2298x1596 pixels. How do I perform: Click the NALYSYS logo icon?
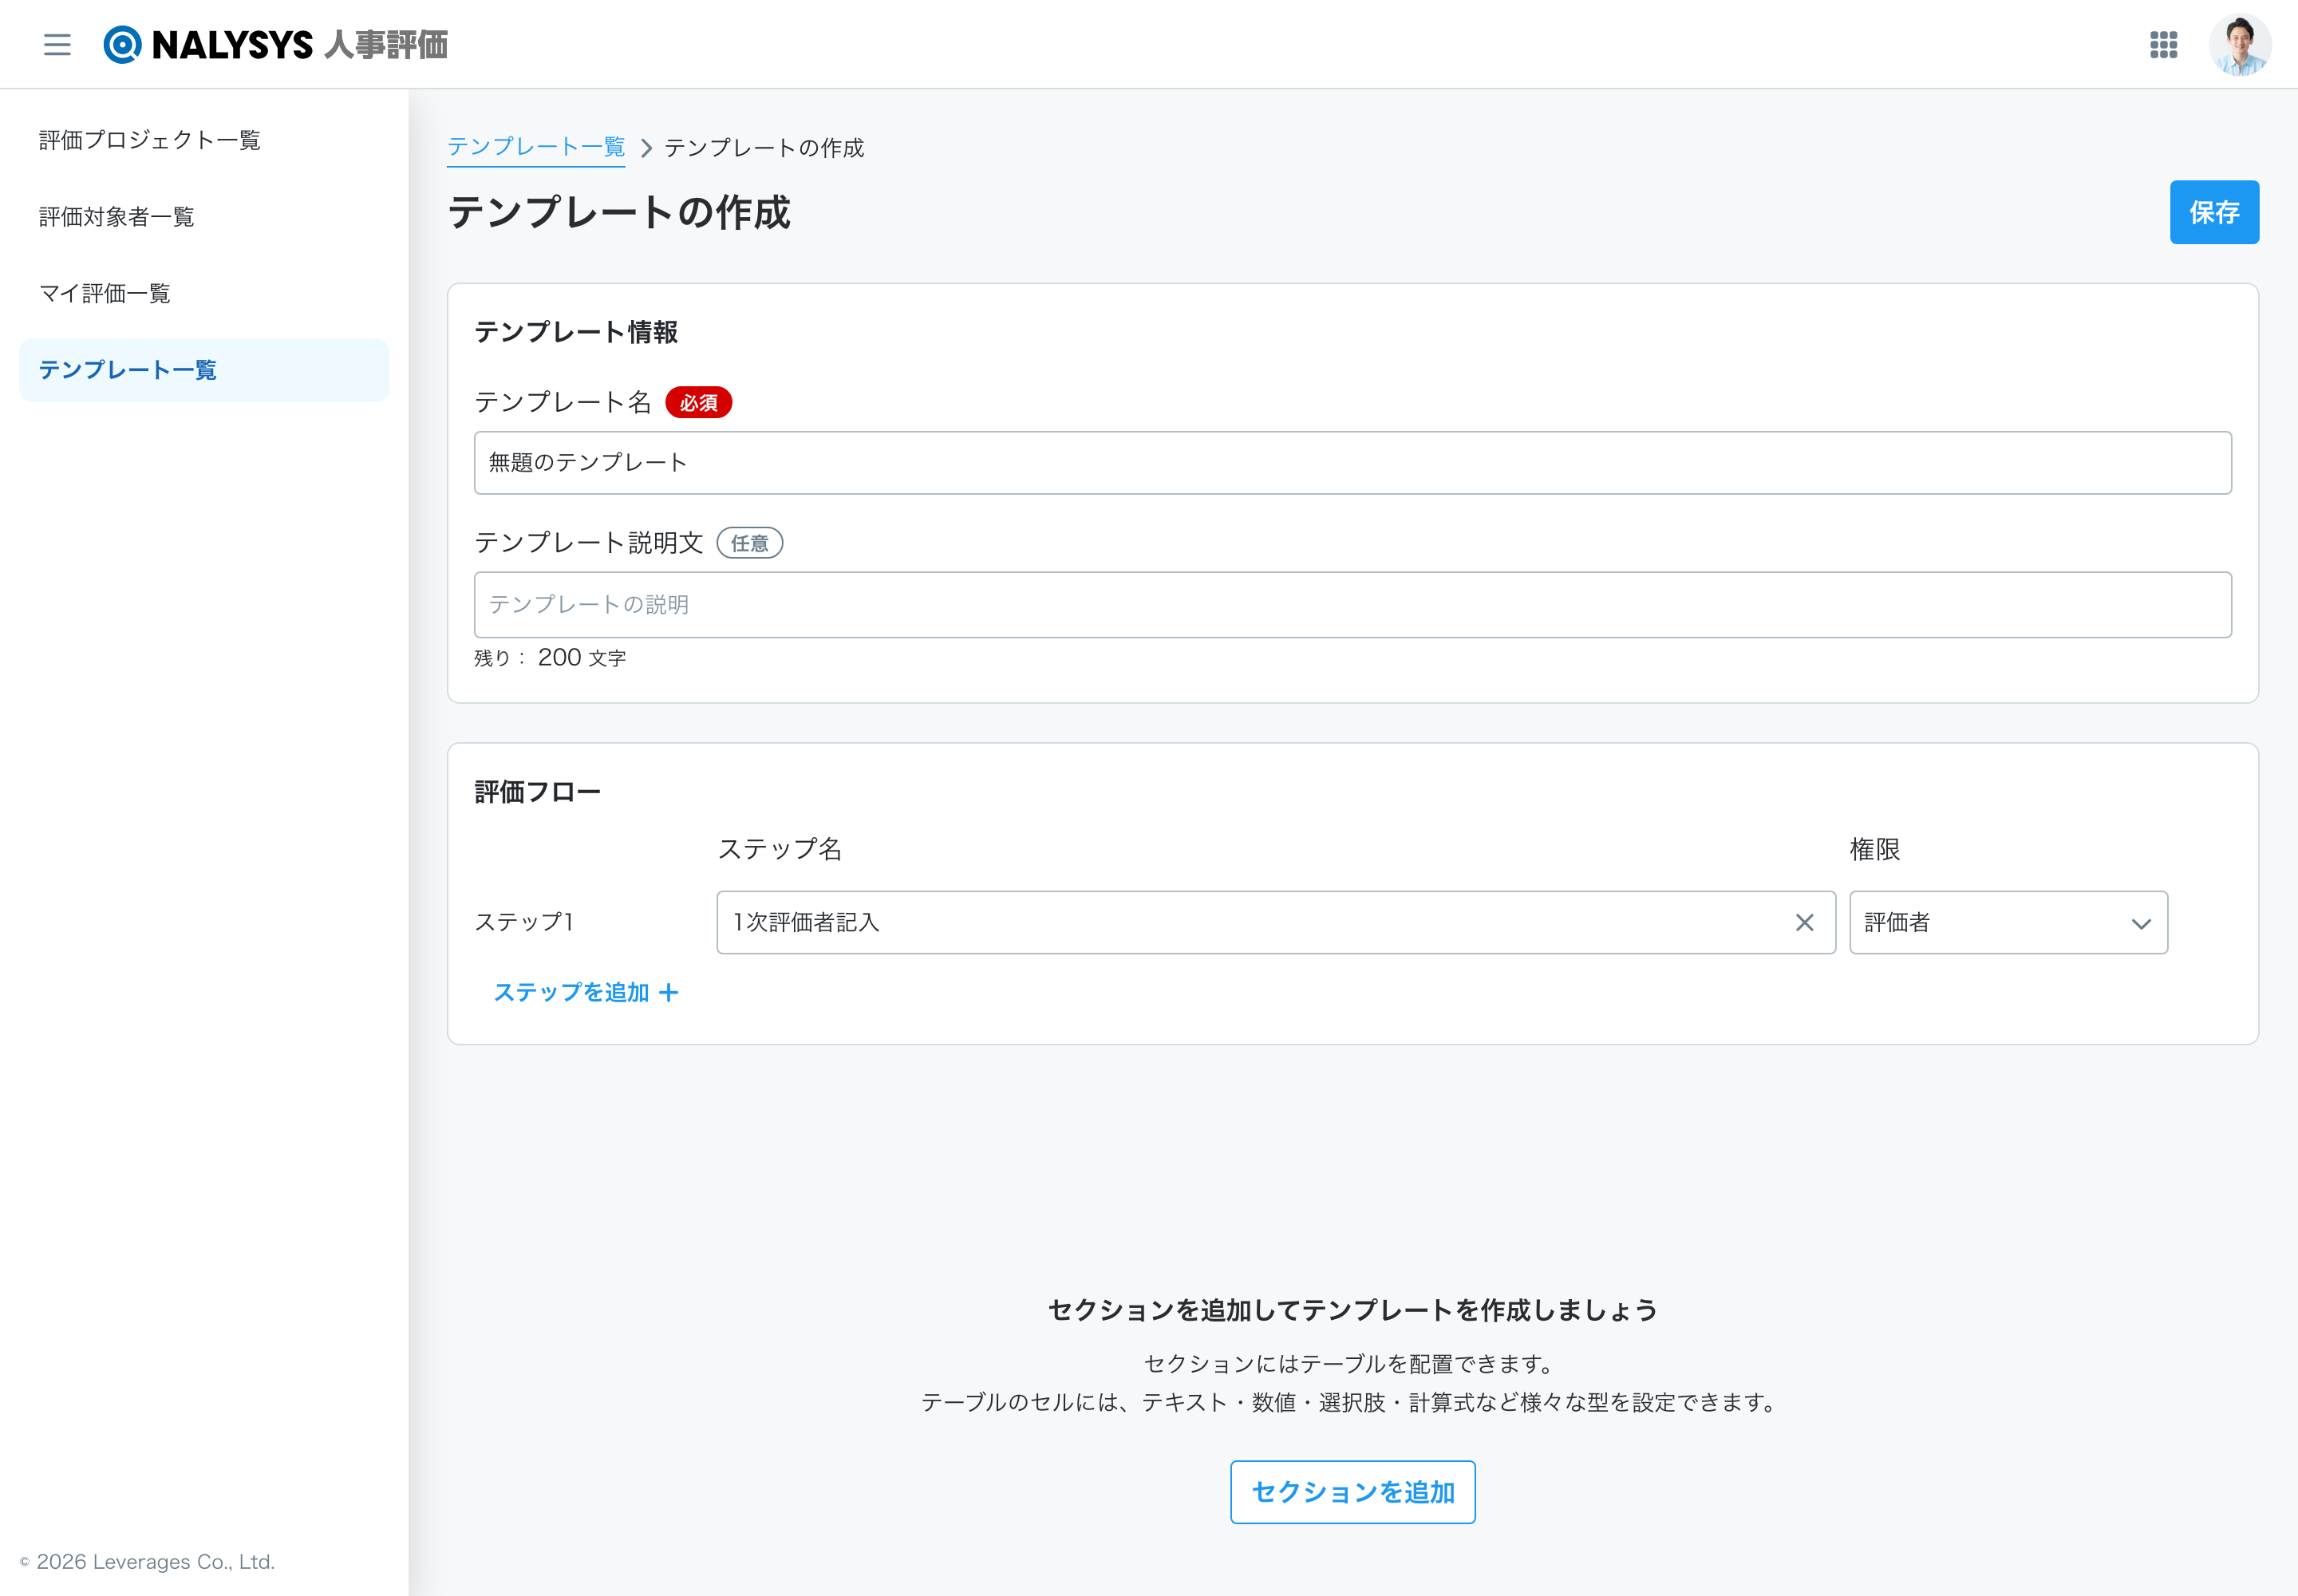tap(122, 44)
